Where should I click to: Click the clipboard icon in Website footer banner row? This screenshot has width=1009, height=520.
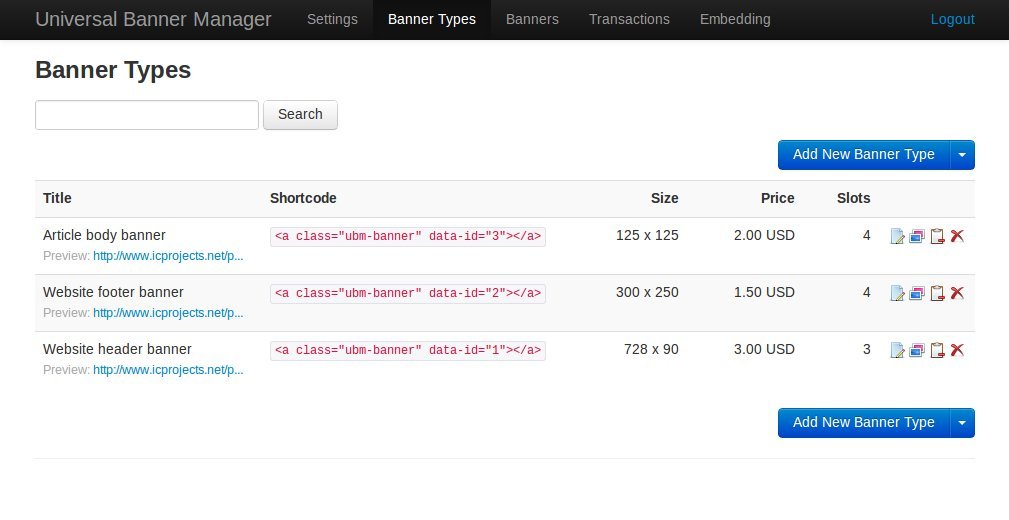coord(937,294)
